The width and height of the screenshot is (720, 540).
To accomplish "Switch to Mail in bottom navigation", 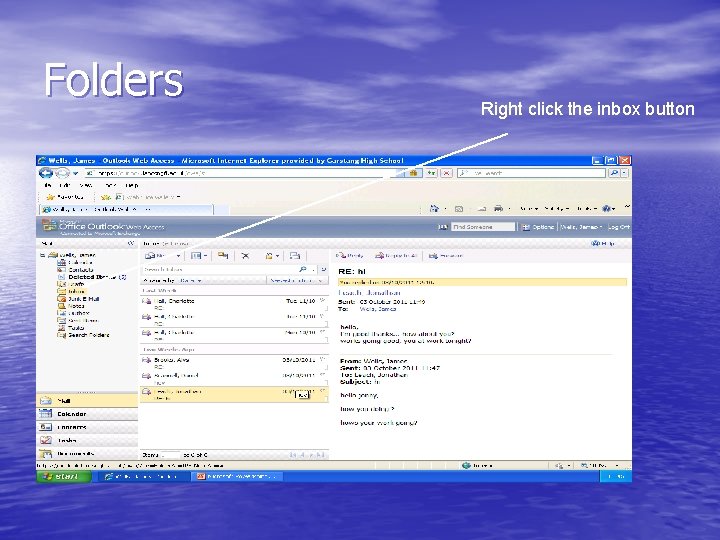I will [87, 400].
